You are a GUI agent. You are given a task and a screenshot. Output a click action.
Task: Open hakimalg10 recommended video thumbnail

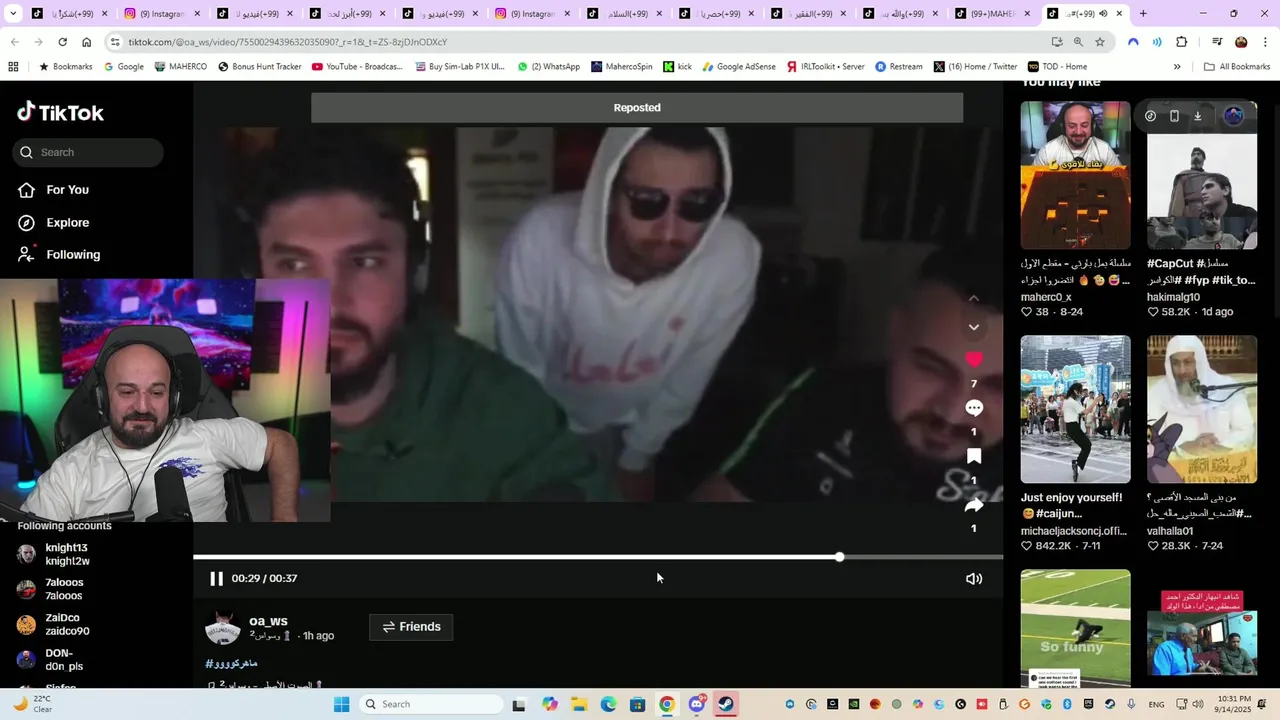point(1202,175)
